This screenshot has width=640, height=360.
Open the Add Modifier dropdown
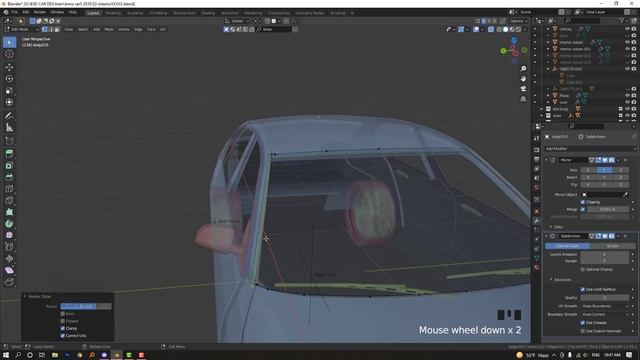[x=590, y=149]
